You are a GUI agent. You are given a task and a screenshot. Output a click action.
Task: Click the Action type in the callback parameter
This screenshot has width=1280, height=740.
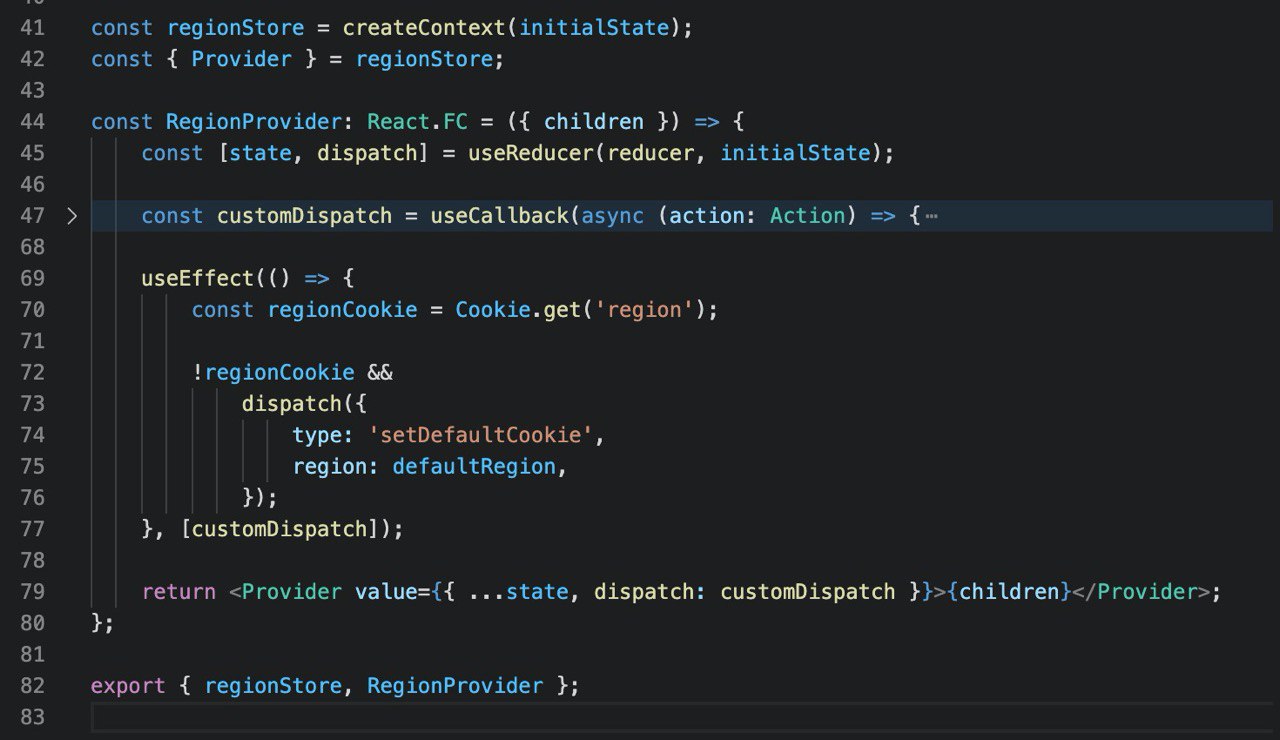807,216
